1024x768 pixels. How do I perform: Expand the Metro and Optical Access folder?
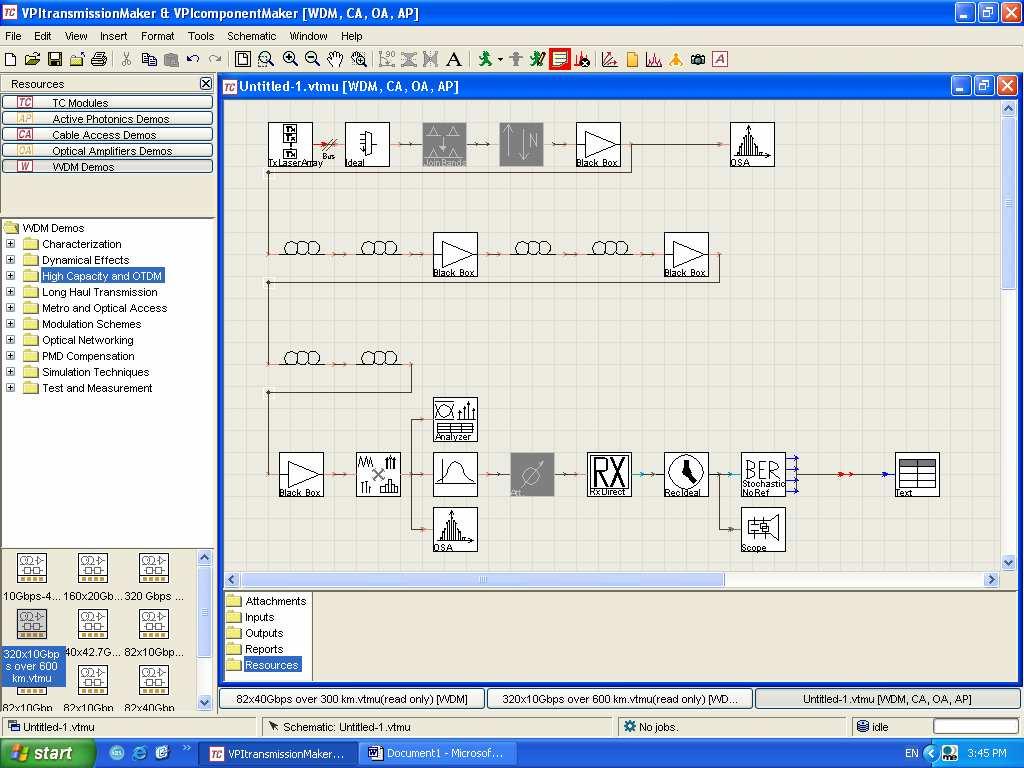[x=10, y=308]
